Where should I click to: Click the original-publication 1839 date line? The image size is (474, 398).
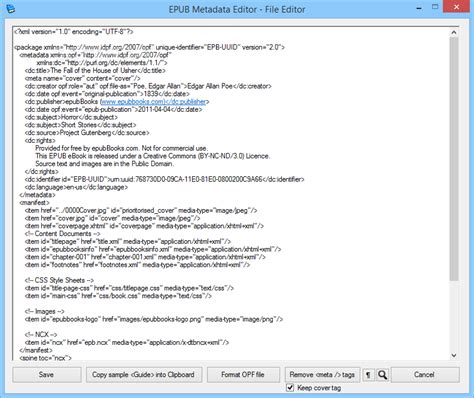107,94
